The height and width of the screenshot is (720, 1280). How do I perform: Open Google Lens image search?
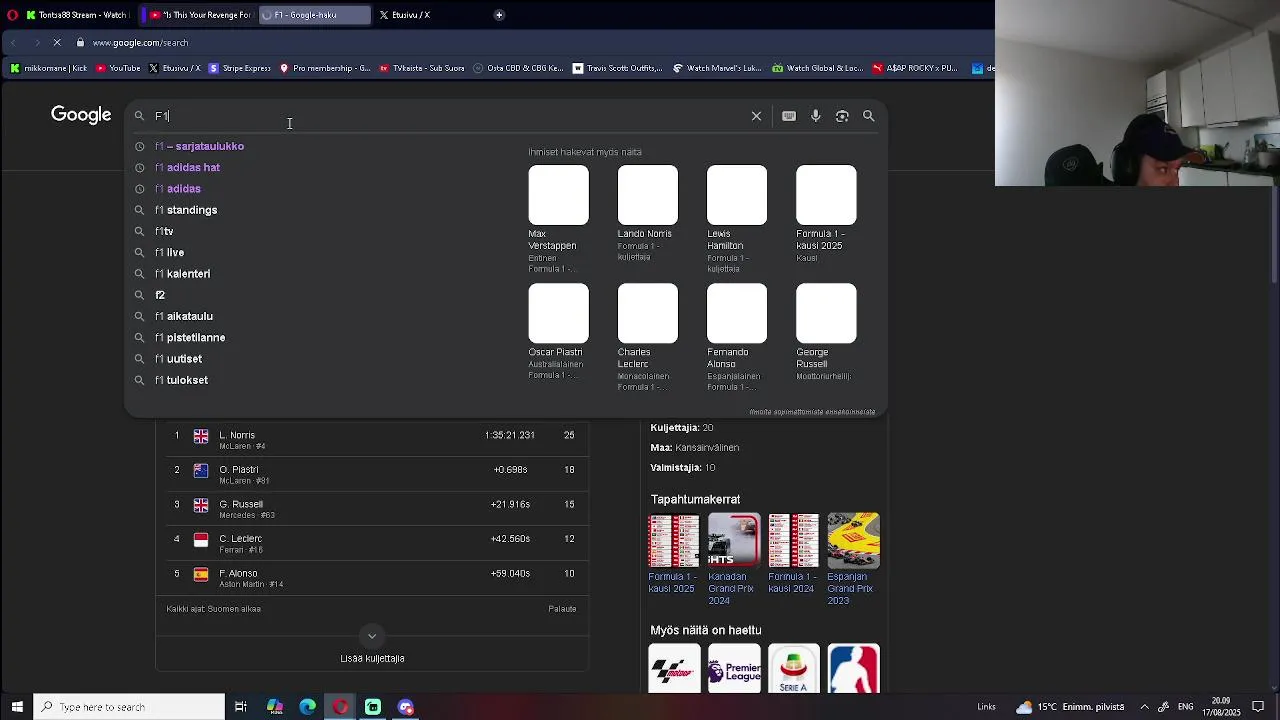(x=842, y=116)
